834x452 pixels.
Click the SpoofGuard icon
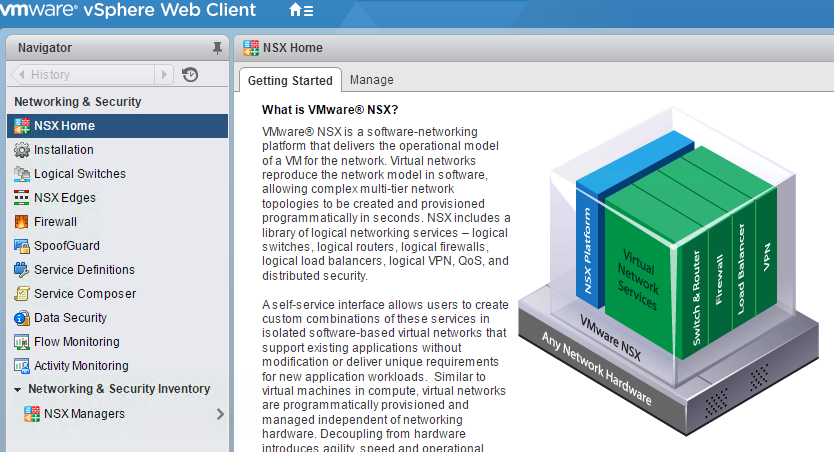pos(22,246)
